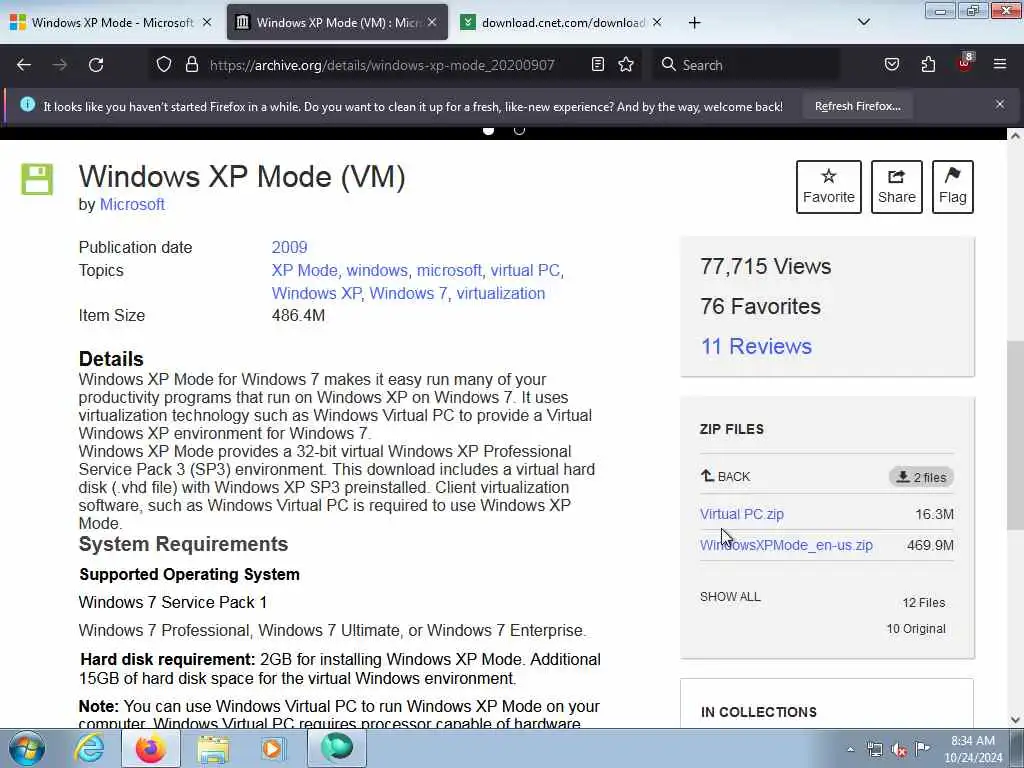Open the Pocket save icon
This screenshot has height=768, width=1024.
coord(892,65)
